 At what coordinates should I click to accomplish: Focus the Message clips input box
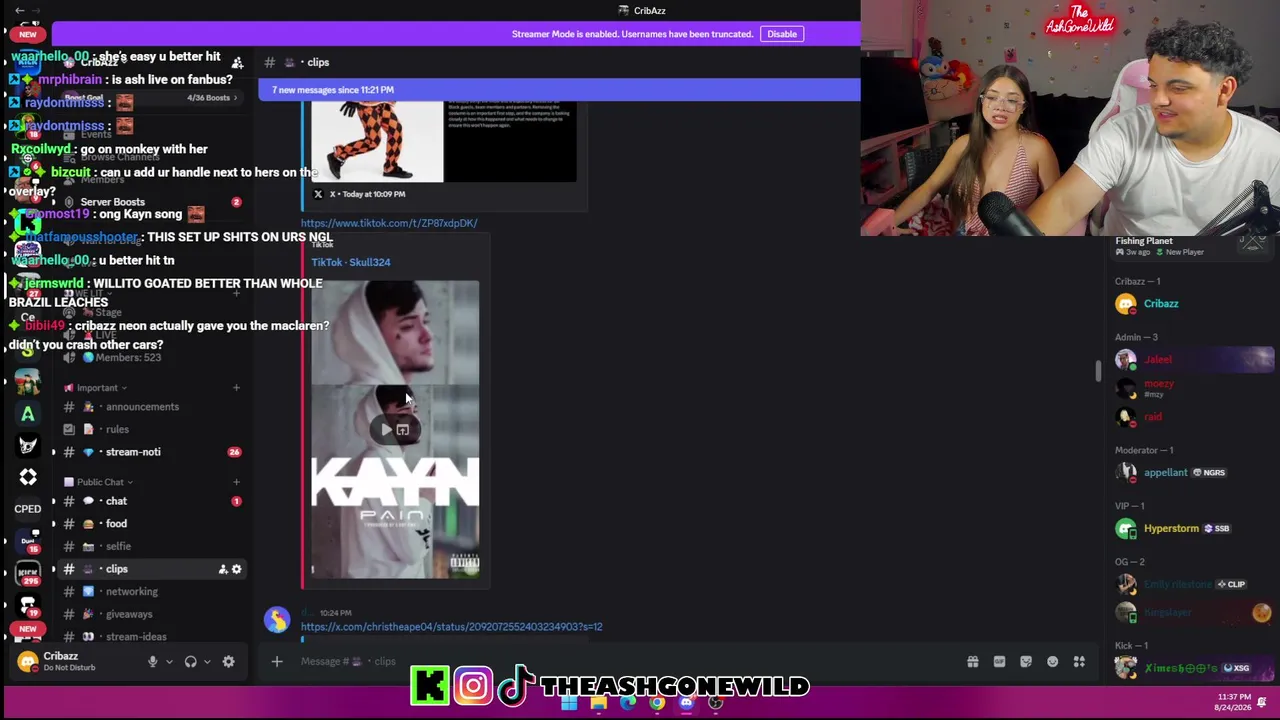620,661
